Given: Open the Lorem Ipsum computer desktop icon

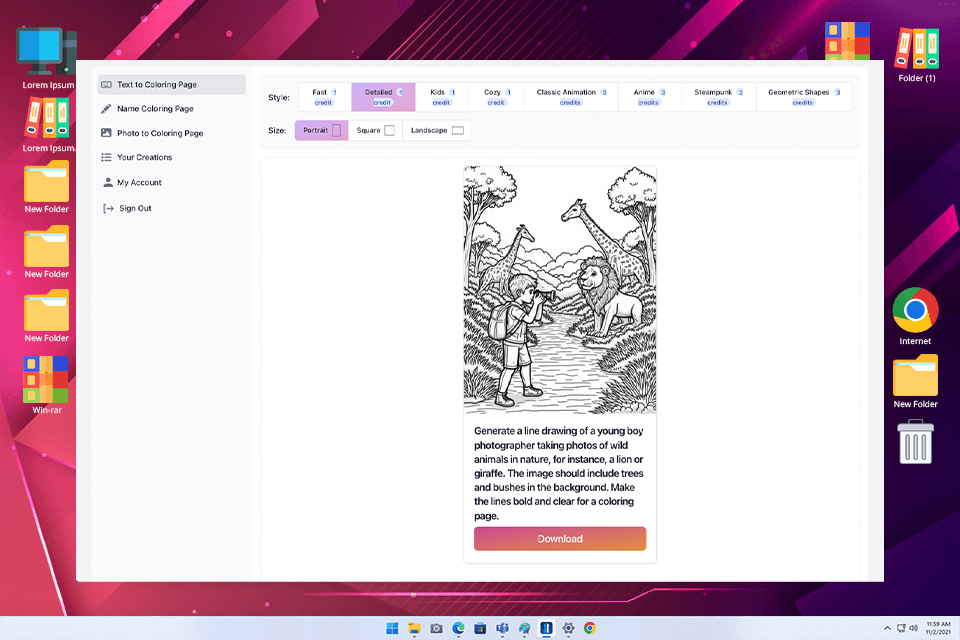Looking at the screenshot, I should pos(47,58).
